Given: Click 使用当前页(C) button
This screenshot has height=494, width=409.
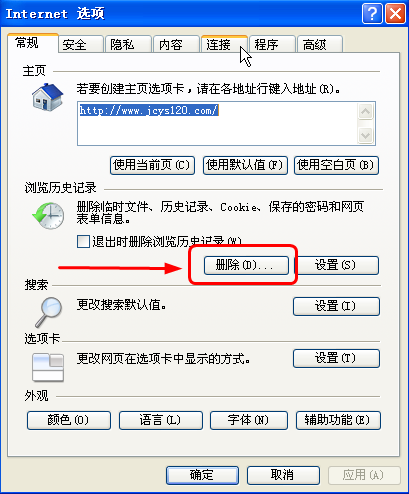Looking at the screenshot, I should [152, 165].
